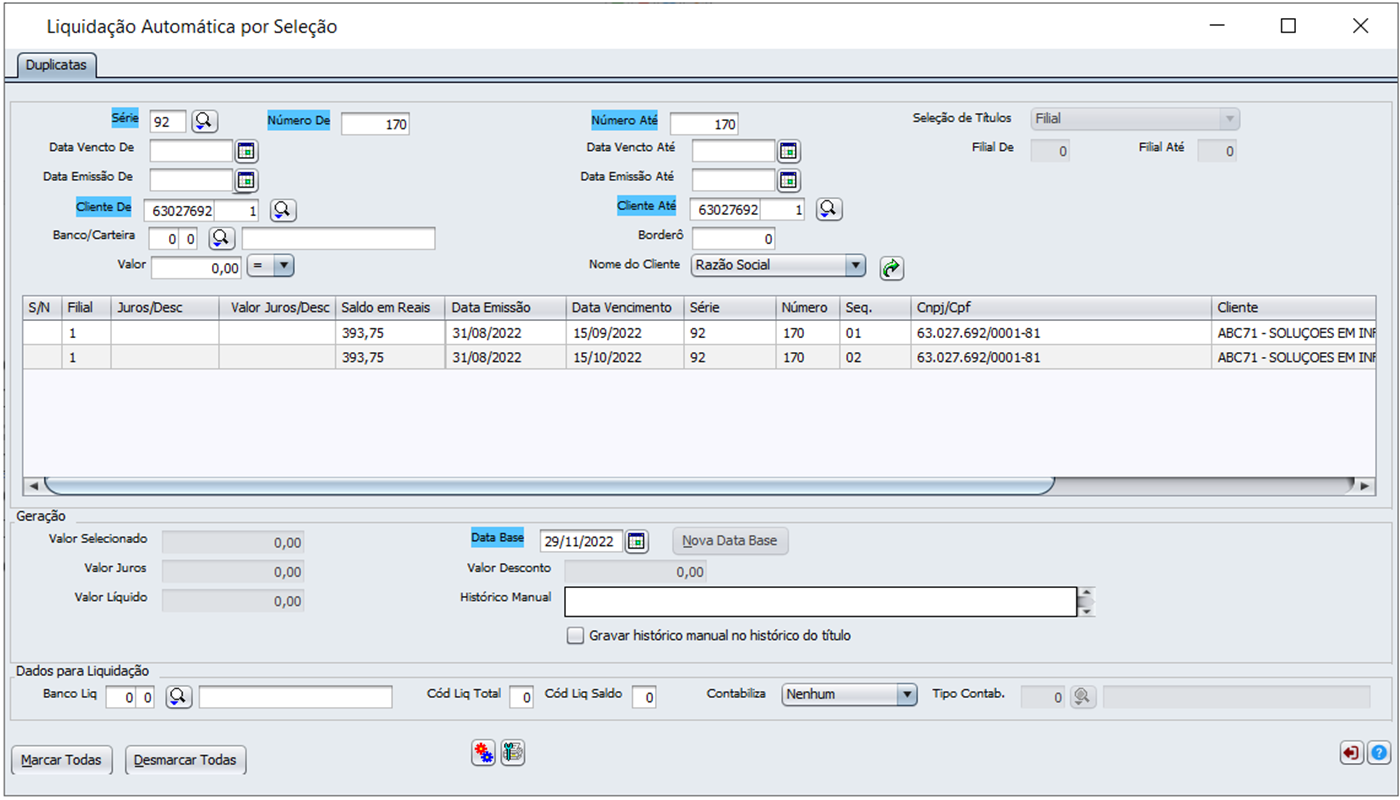The image size is (1400, 800).
Task: Search Cliente De with magnifier icon
Action: (283, 210)
